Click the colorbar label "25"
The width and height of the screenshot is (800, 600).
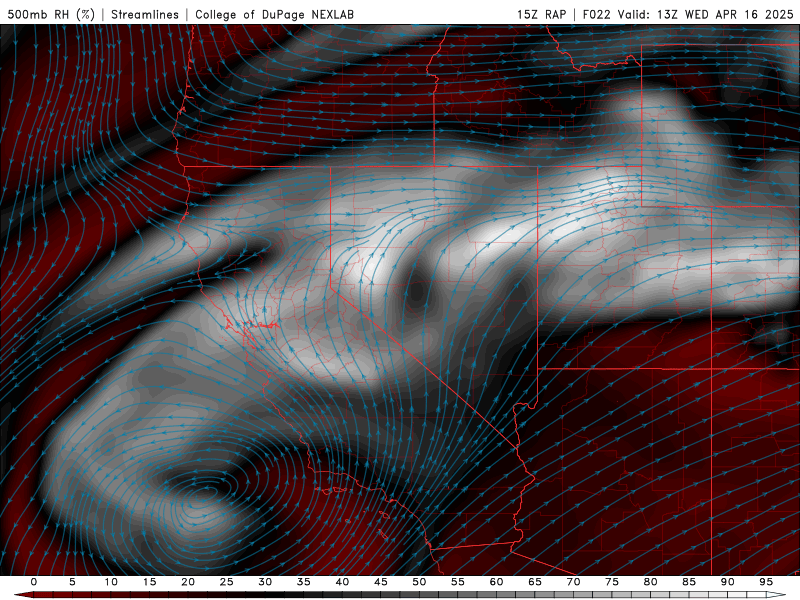coord(227,582)
